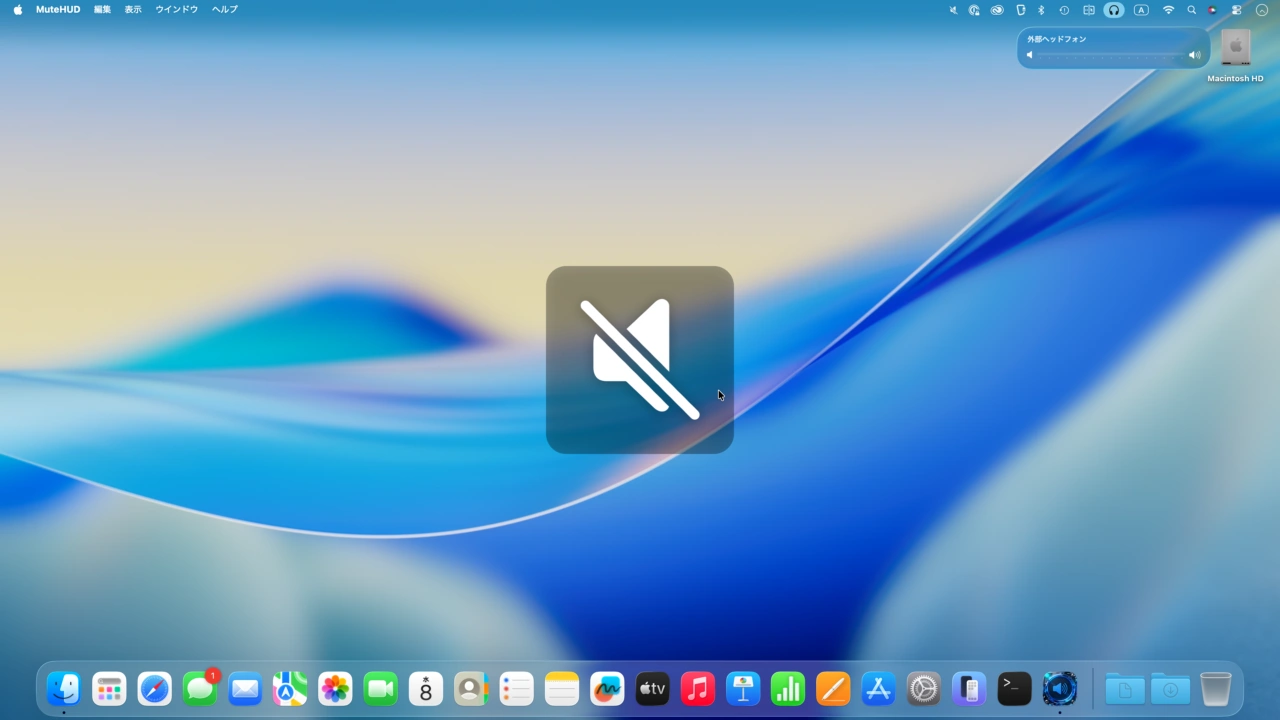
Task: Open Terminal from the Dock
Action: (1014, 689)
